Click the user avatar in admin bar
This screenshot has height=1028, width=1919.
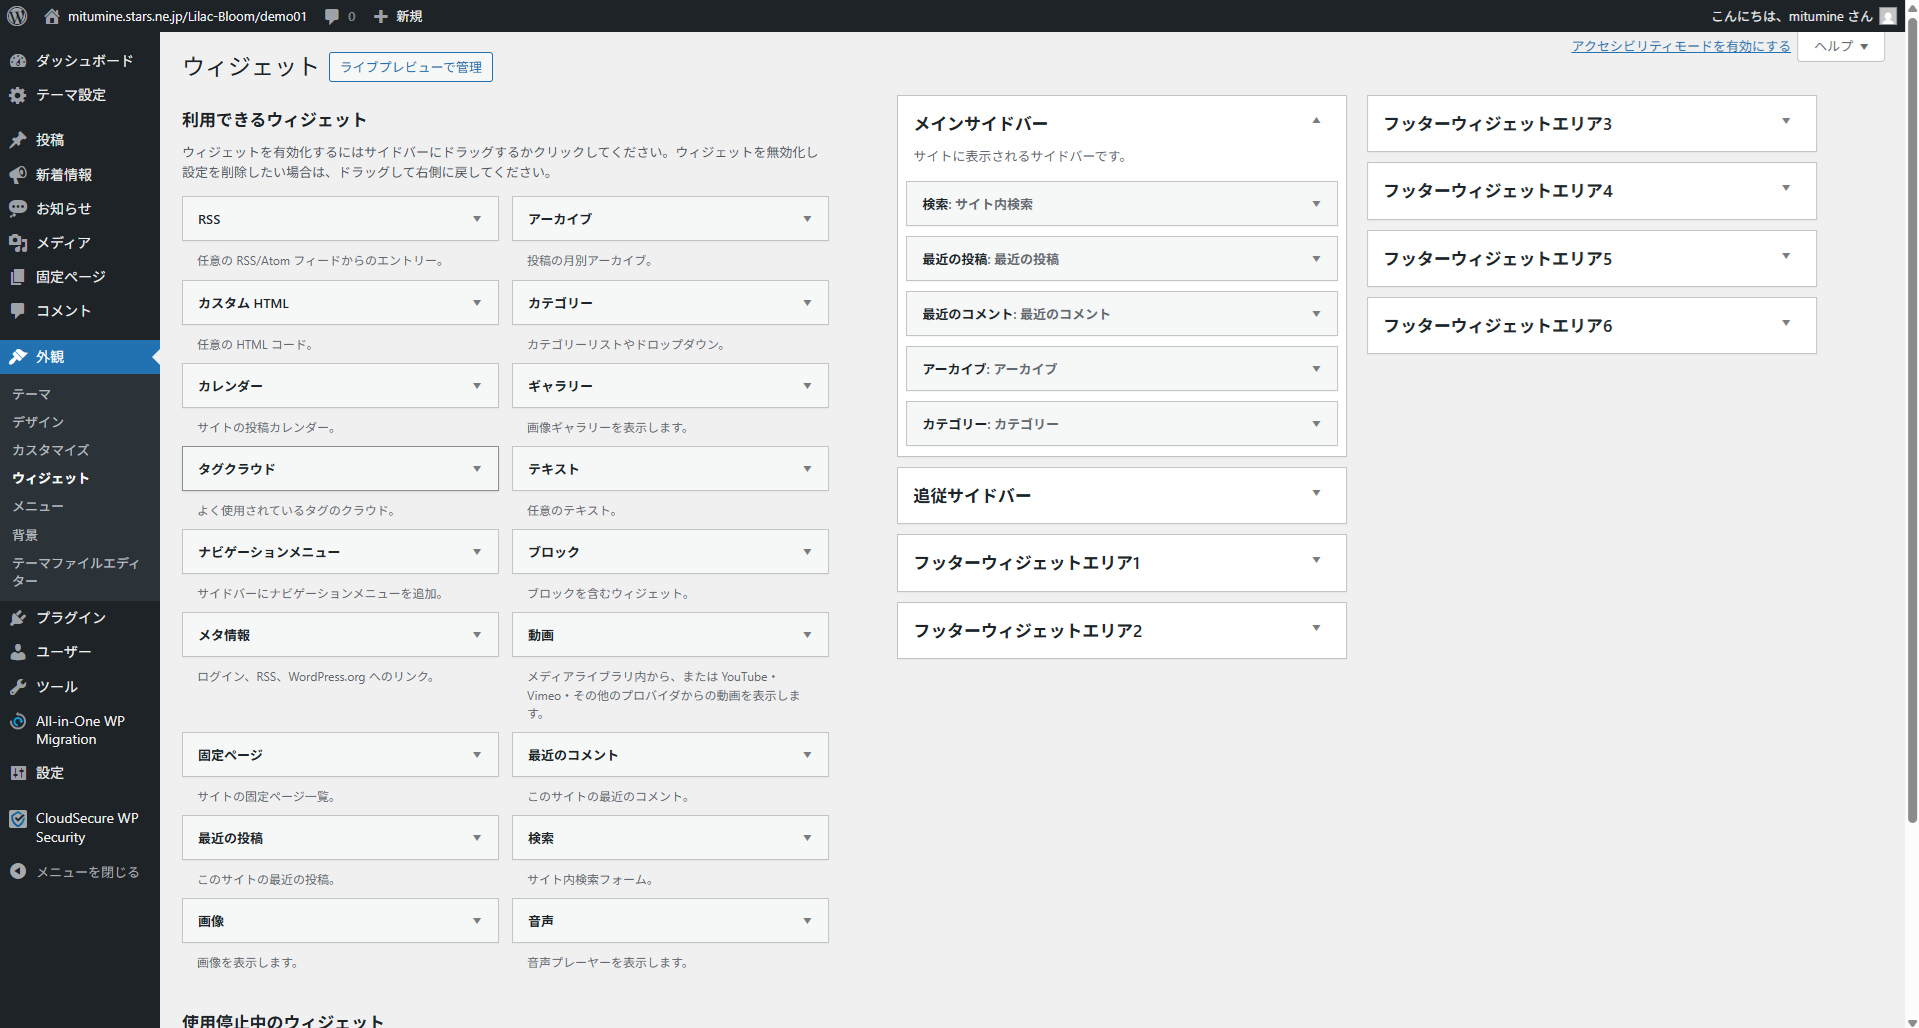click(x=1887, y=16)
